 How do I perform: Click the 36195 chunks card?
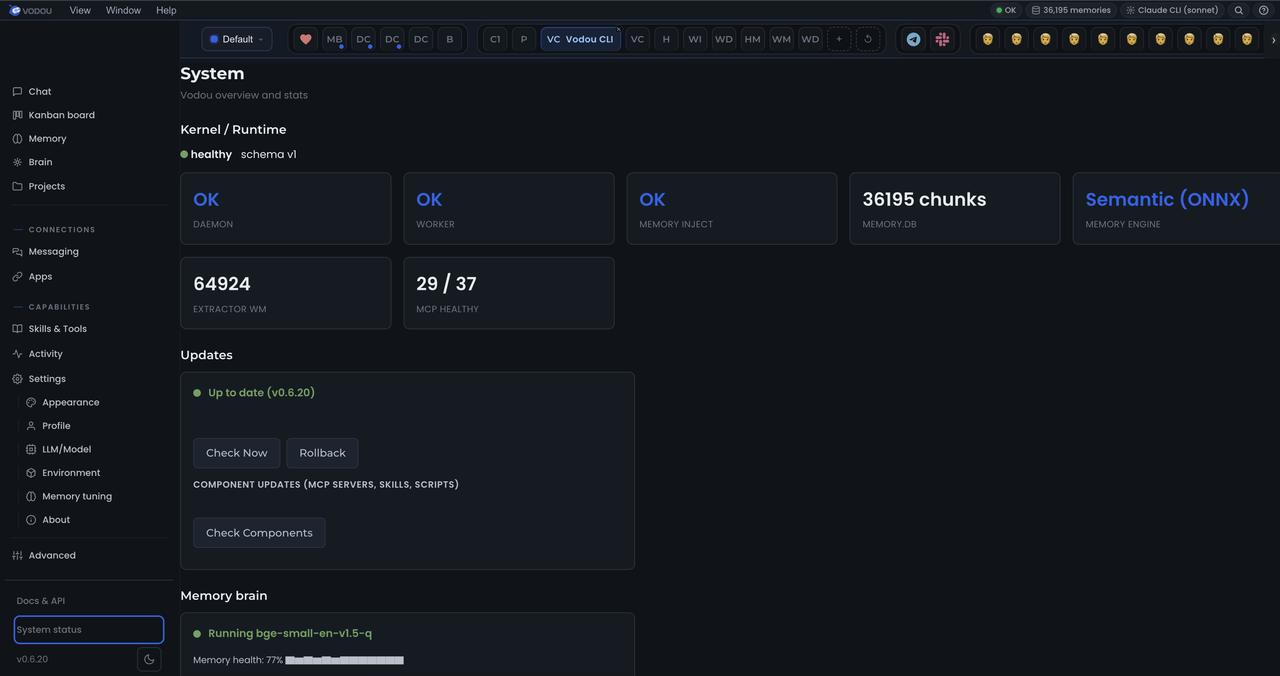(955, 208)
